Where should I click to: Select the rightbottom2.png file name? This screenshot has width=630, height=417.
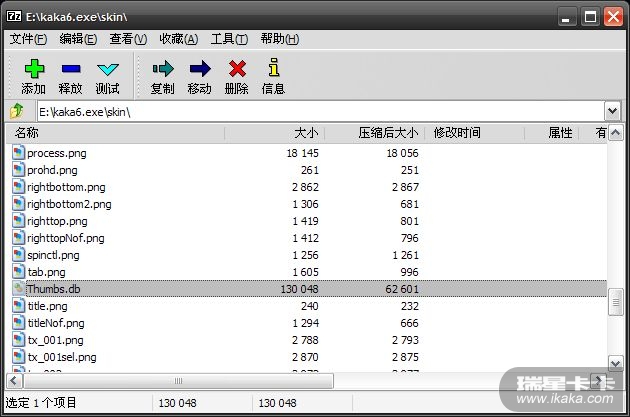69,204
